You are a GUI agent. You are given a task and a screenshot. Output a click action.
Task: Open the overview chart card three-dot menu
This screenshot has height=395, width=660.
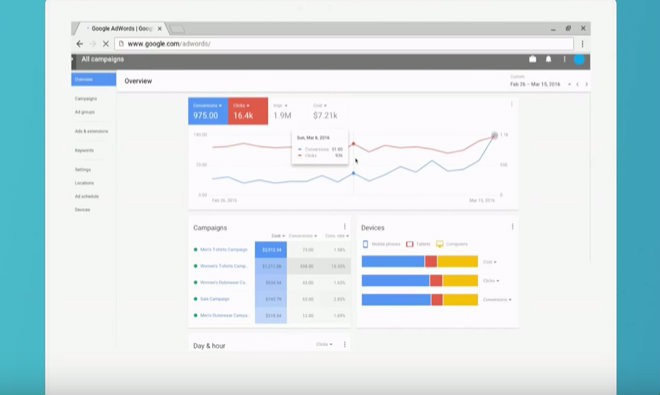point(512,104)
